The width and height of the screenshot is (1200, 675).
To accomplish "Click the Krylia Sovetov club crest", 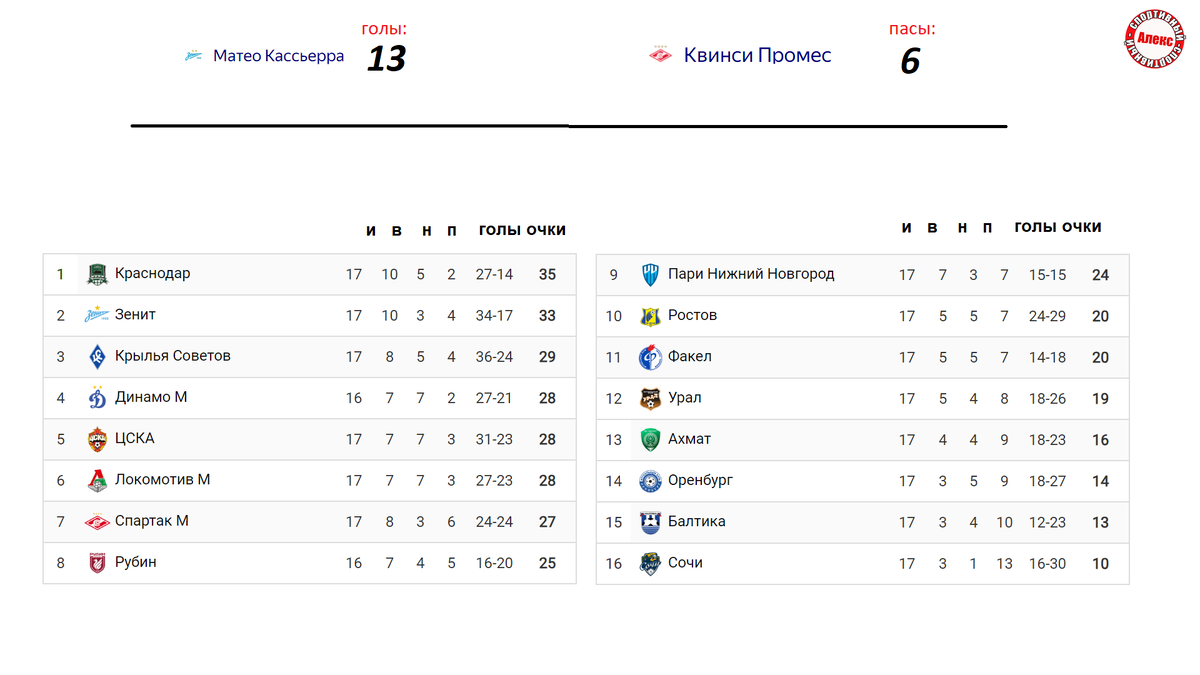I will tap(97, 356).
